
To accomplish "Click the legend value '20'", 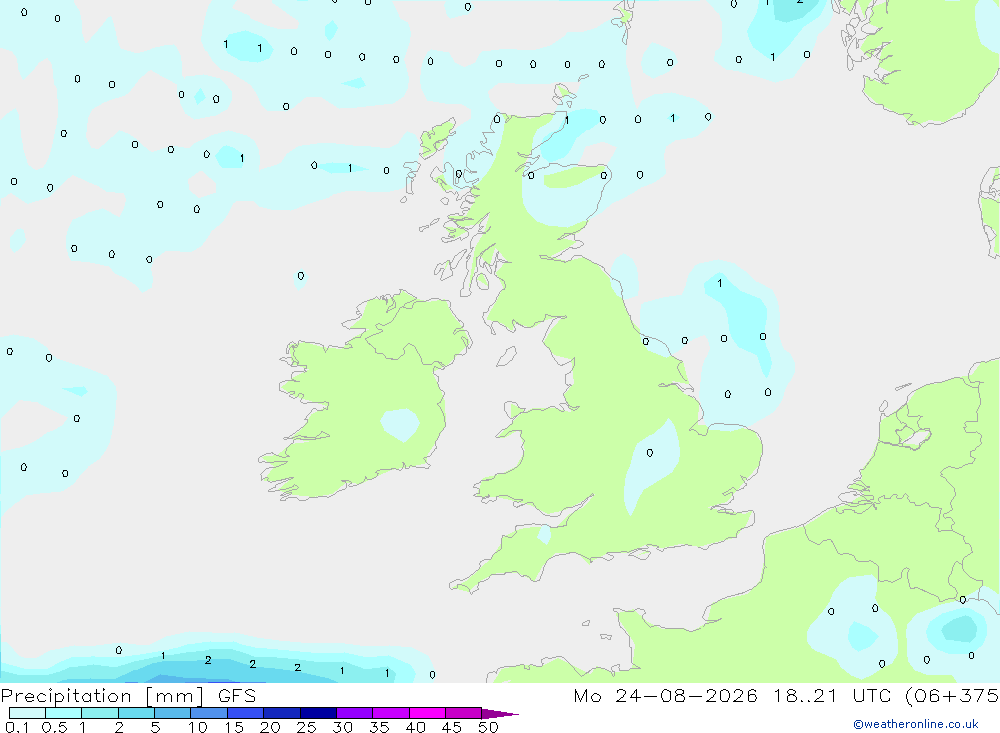I will point(270,727).
